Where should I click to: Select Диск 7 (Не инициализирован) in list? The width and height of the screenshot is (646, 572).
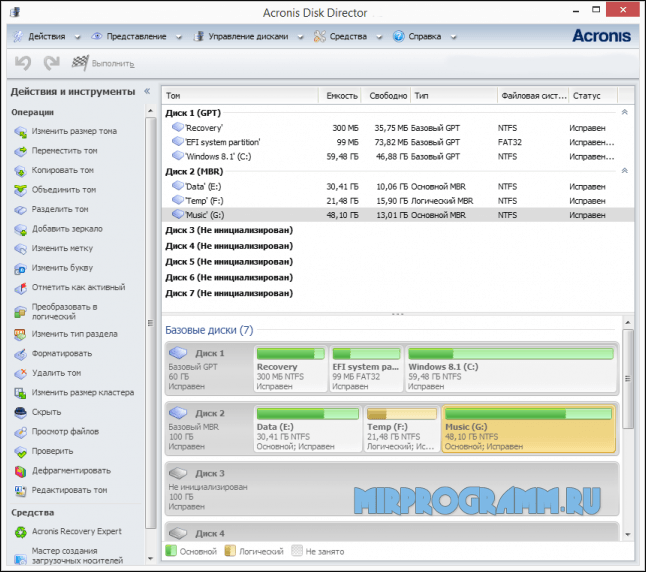coord(229,293)
